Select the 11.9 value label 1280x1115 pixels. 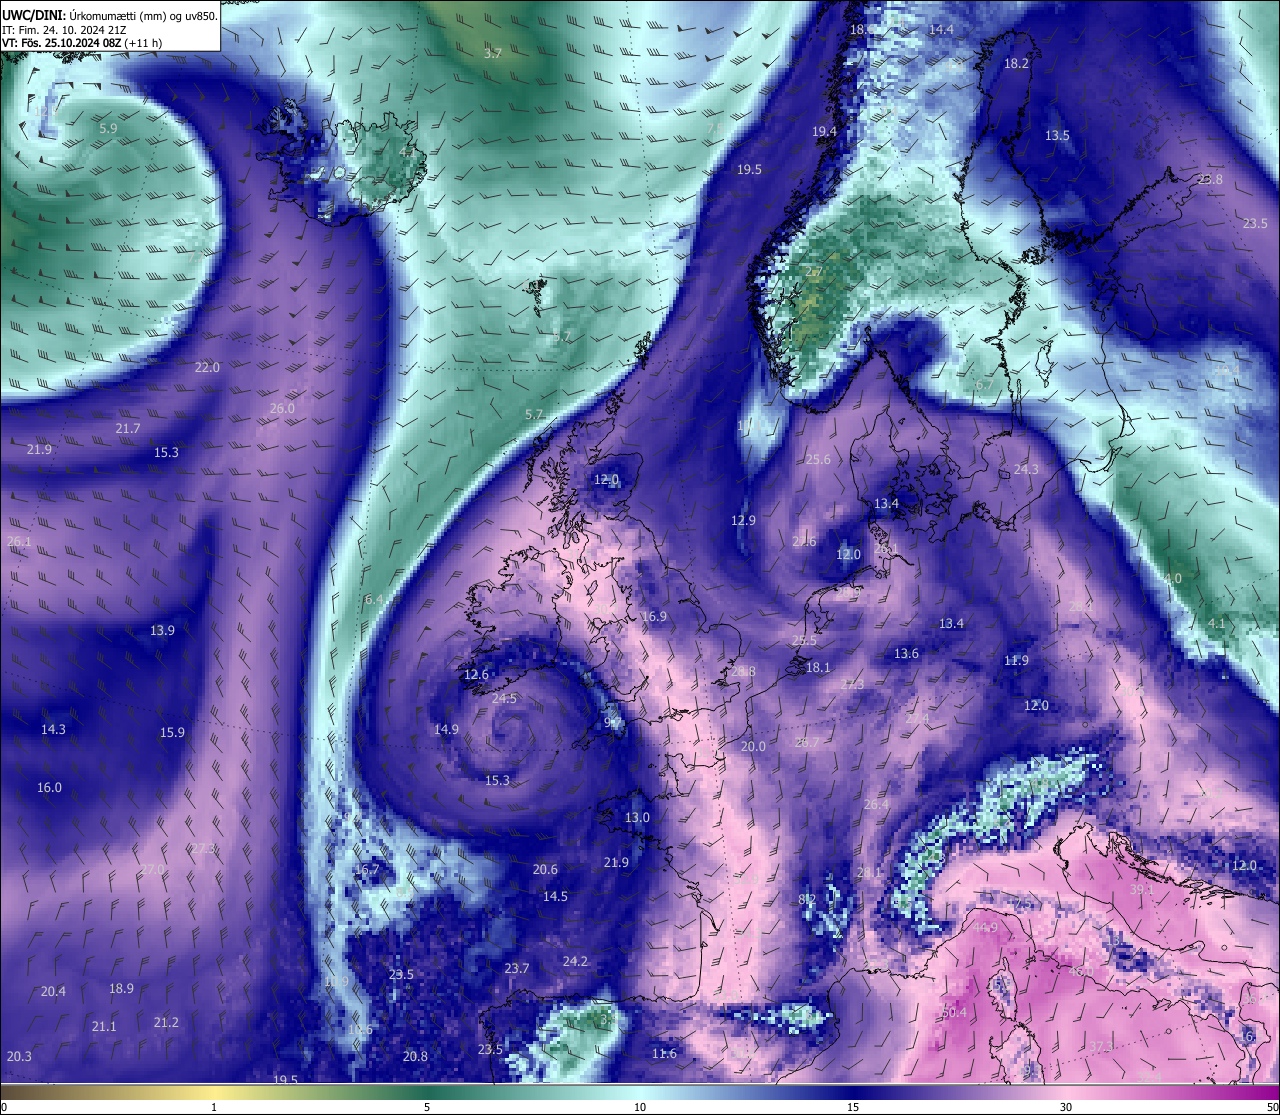tap(1016, 661)
